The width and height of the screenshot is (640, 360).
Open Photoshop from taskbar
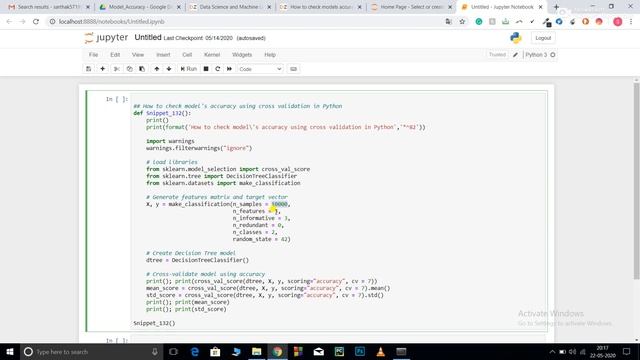click(360, 351)
